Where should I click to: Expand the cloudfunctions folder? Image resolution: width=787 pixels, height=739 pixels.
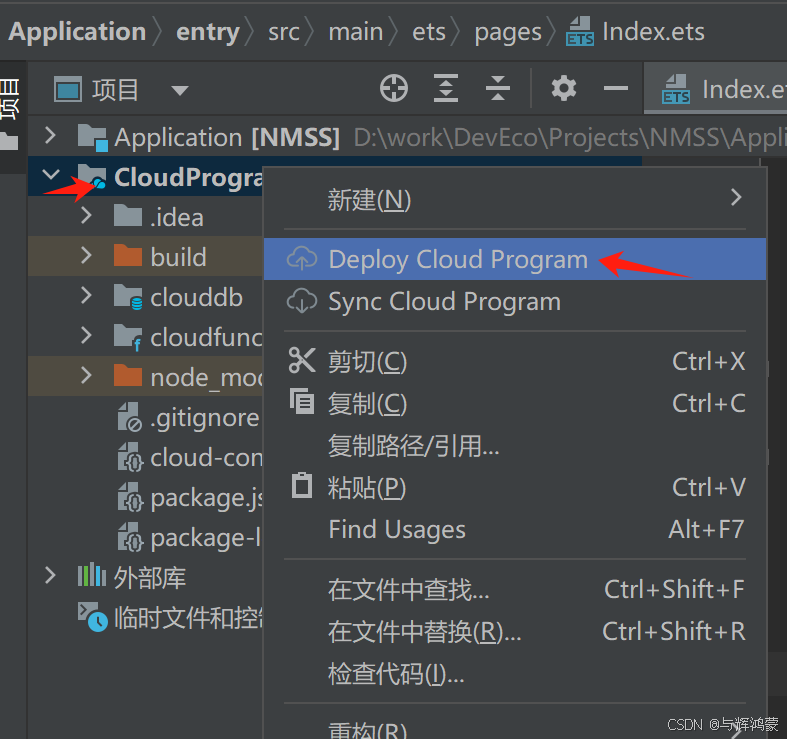point(86,335)
